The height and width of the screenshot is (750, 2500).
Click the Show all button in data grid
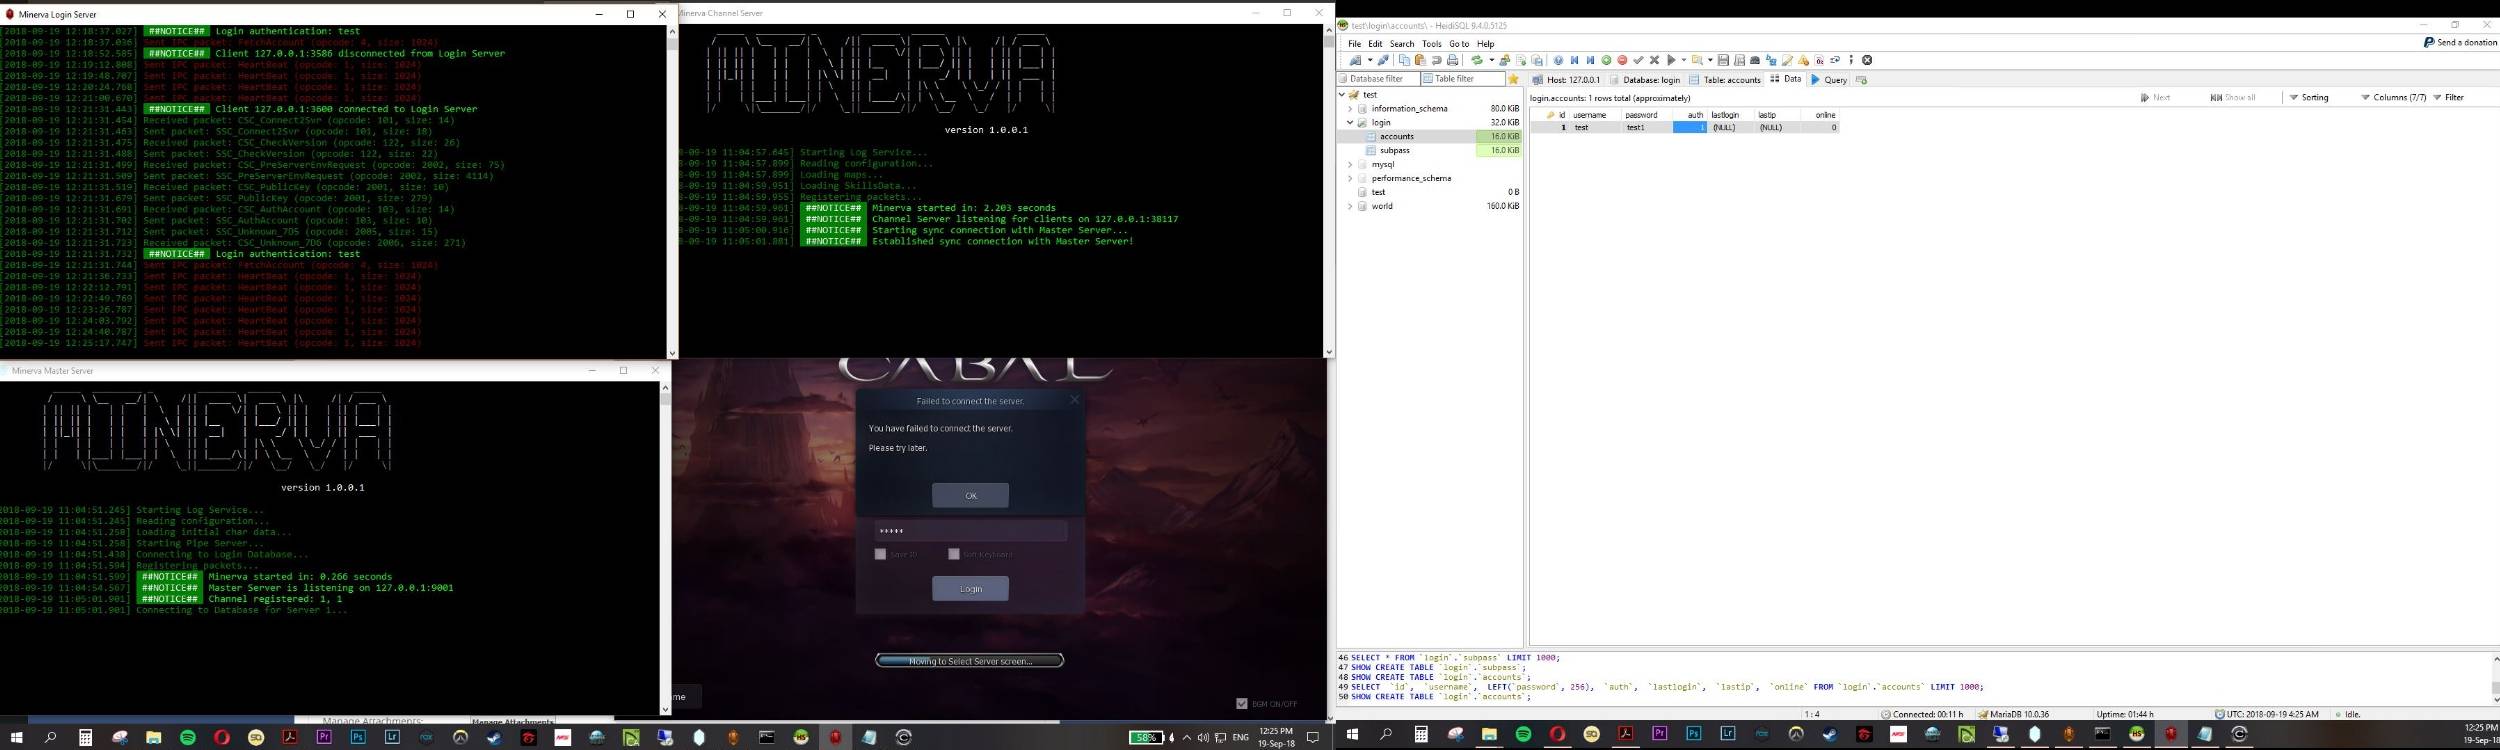click(2232, 97)
